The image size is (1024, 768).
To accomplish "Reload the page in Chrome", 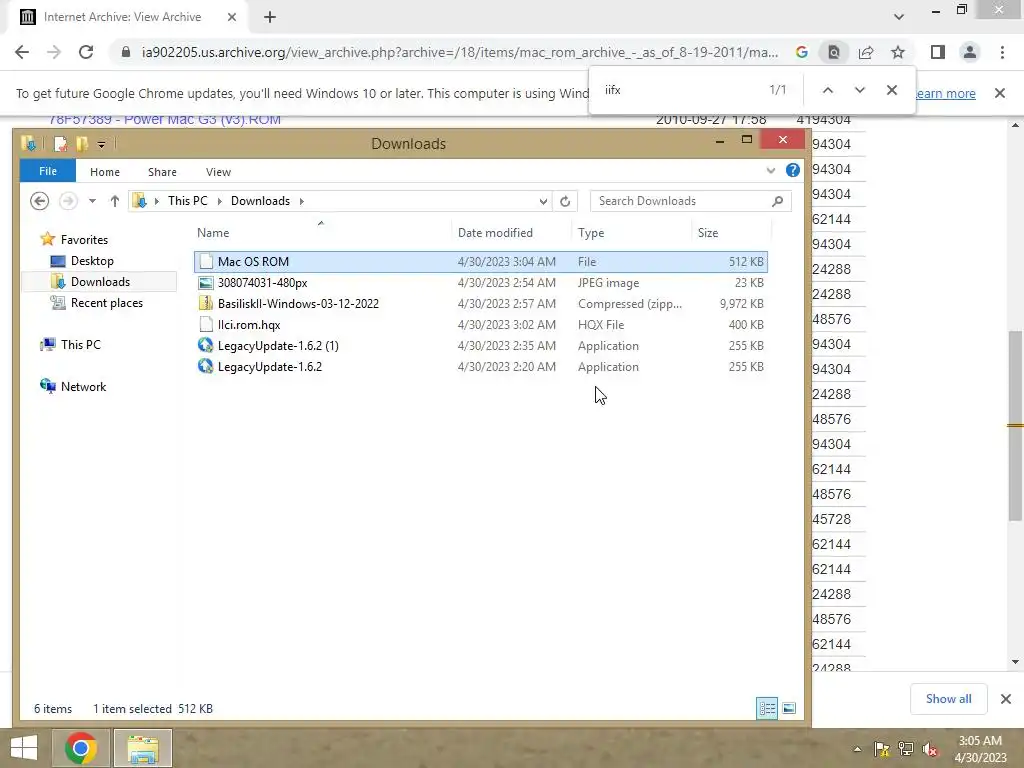I will (x=86, y=52).
